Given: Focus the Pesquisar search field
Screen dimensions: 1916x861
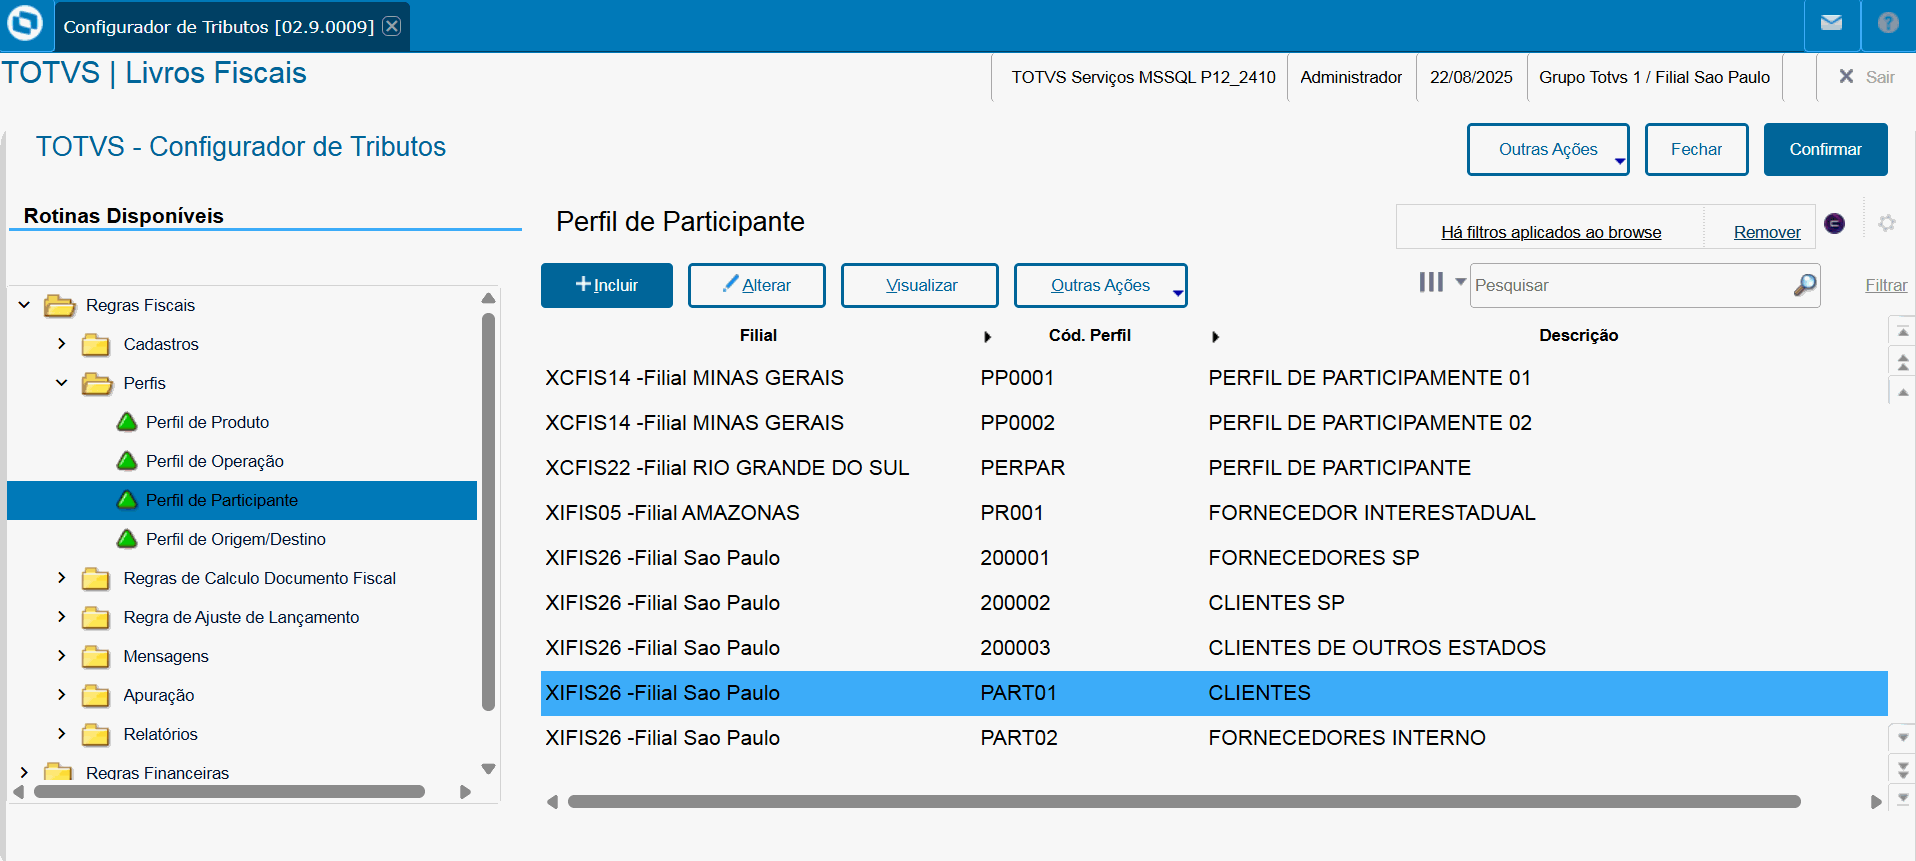Looking at the screenshot, I should click(1632, 285).
